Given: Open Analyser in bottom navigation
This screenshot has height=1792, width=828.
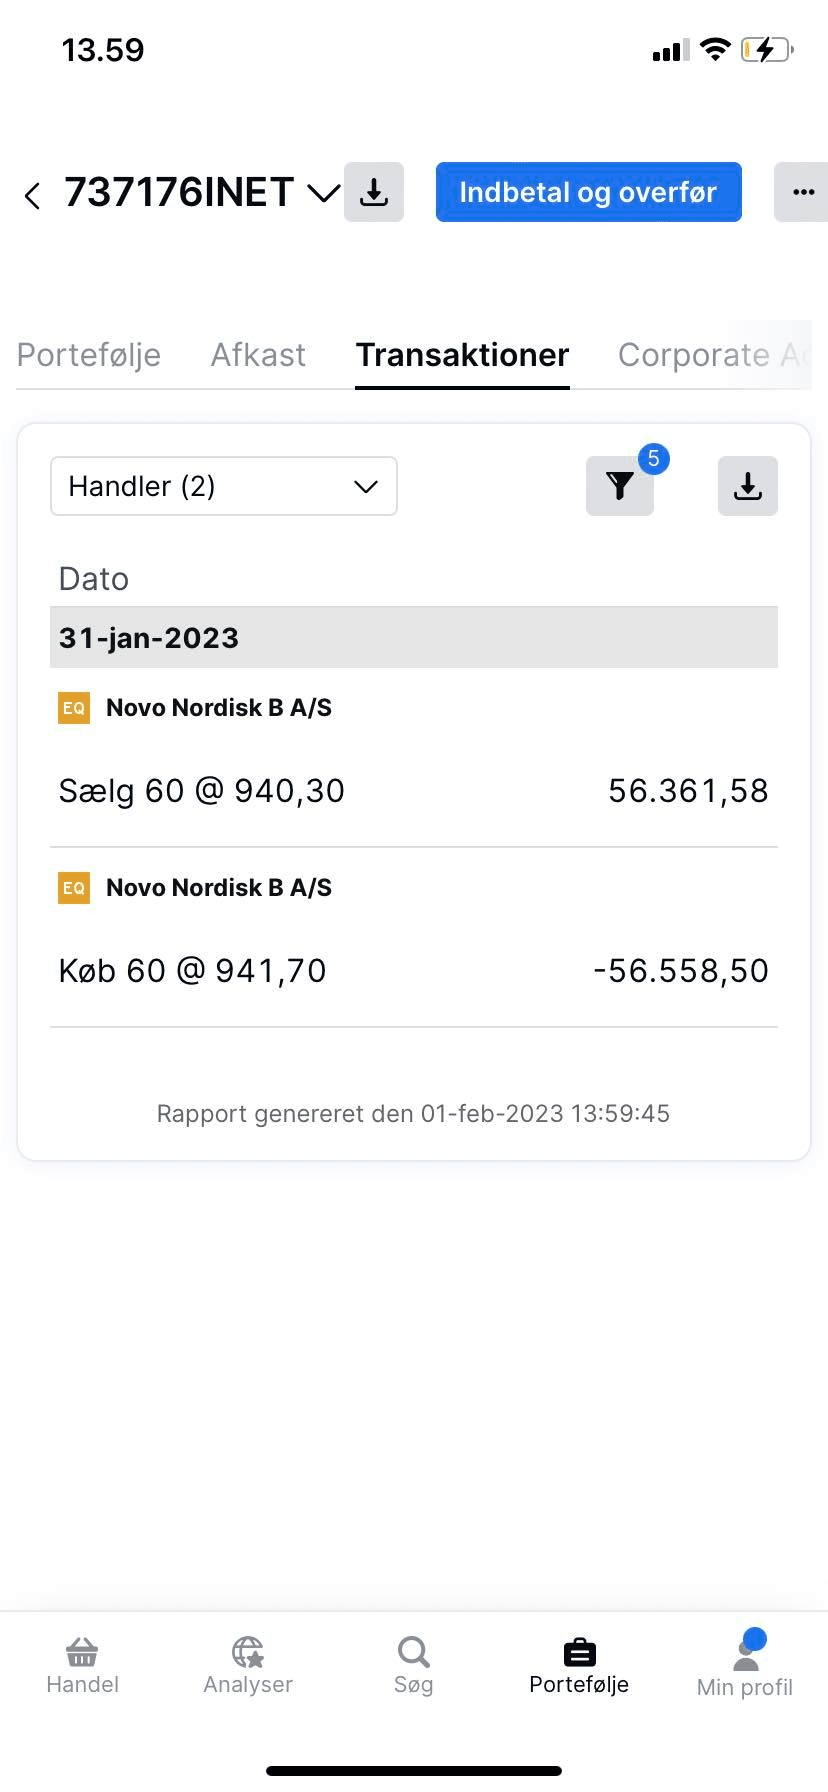Looking at the screenshot, I should 248,1666.
